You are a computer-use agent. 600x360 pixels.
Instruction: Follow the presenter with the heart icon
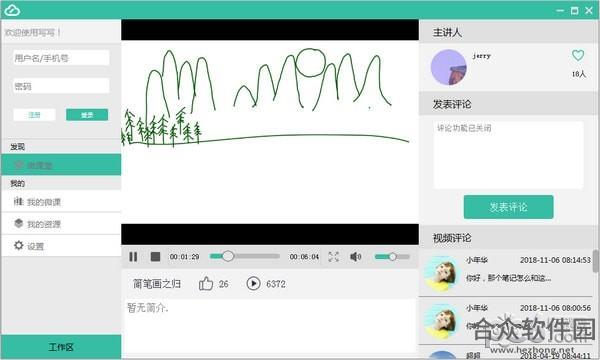click(578, 55)
